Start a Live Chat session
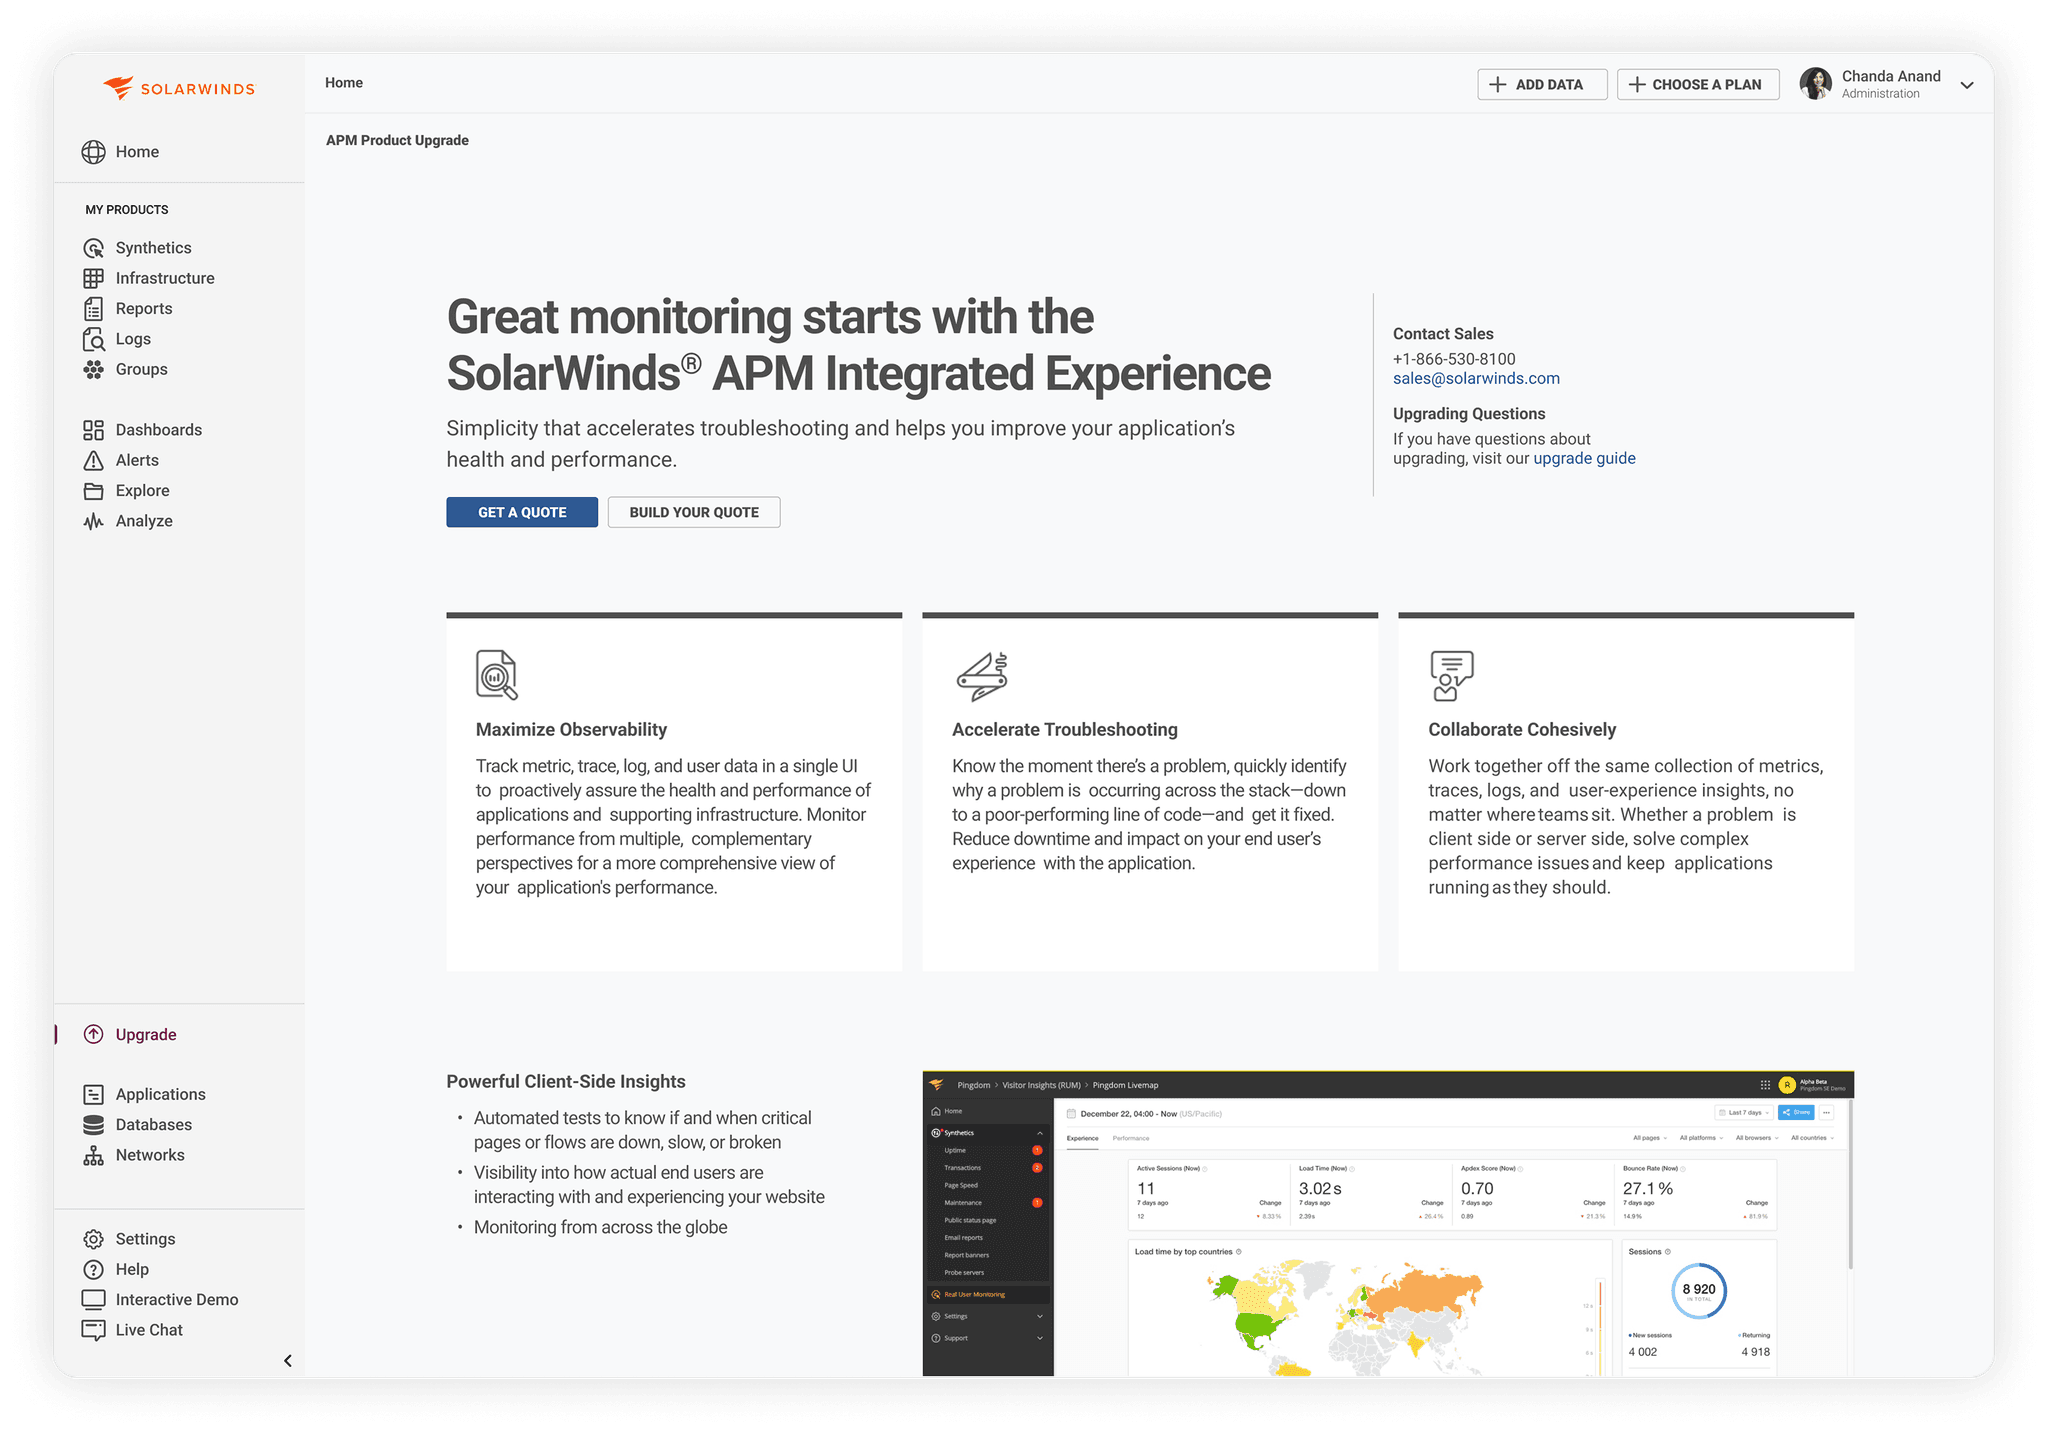This screenshot has width=2048, height=1431. [x=148, y=1329]
